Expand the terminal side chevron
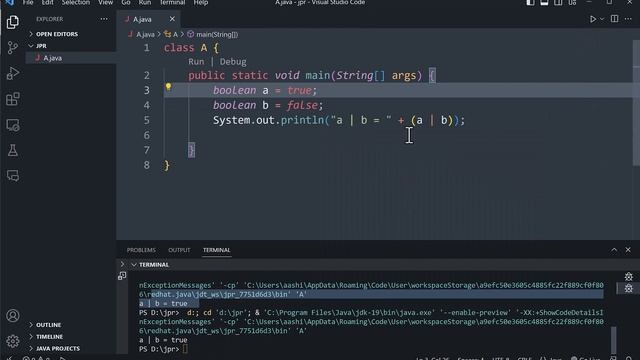 pyautogui.click(x=122, y=264)
